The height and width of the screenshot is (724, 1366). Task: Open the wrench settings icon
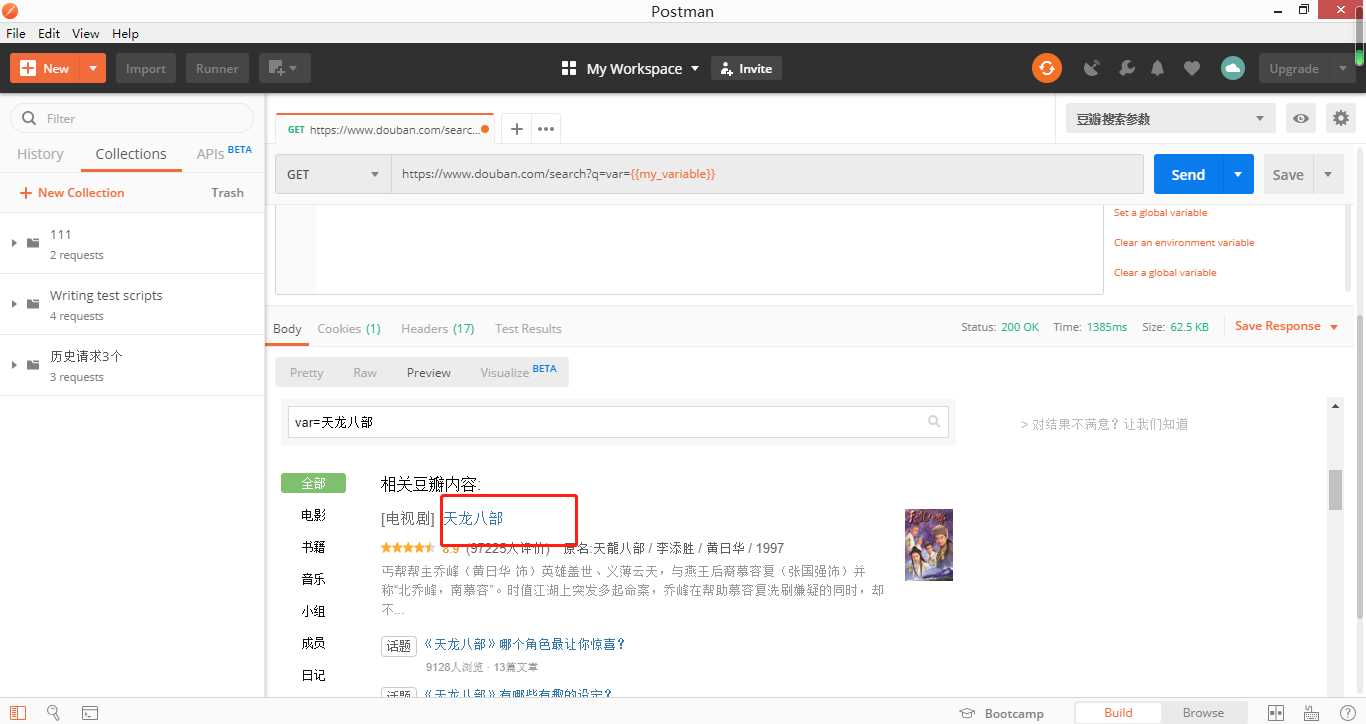(1126, 68)
